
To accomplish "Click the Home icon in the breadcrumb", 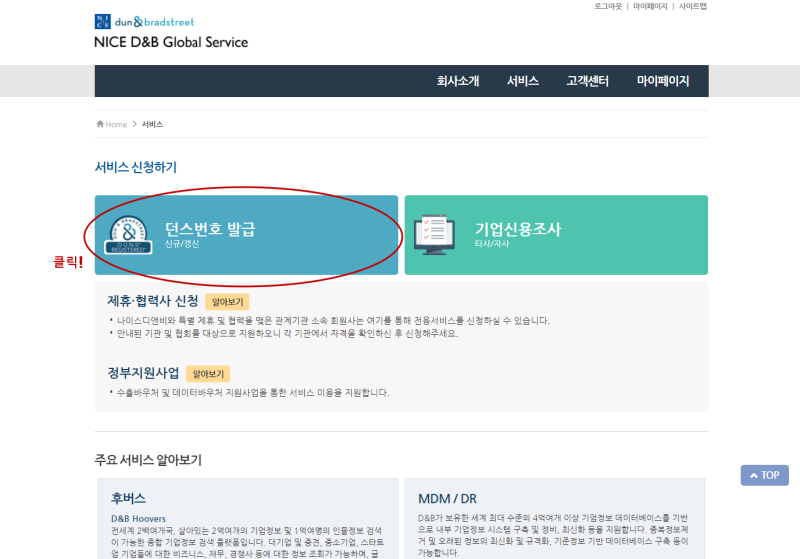I will tap(100, 124).
